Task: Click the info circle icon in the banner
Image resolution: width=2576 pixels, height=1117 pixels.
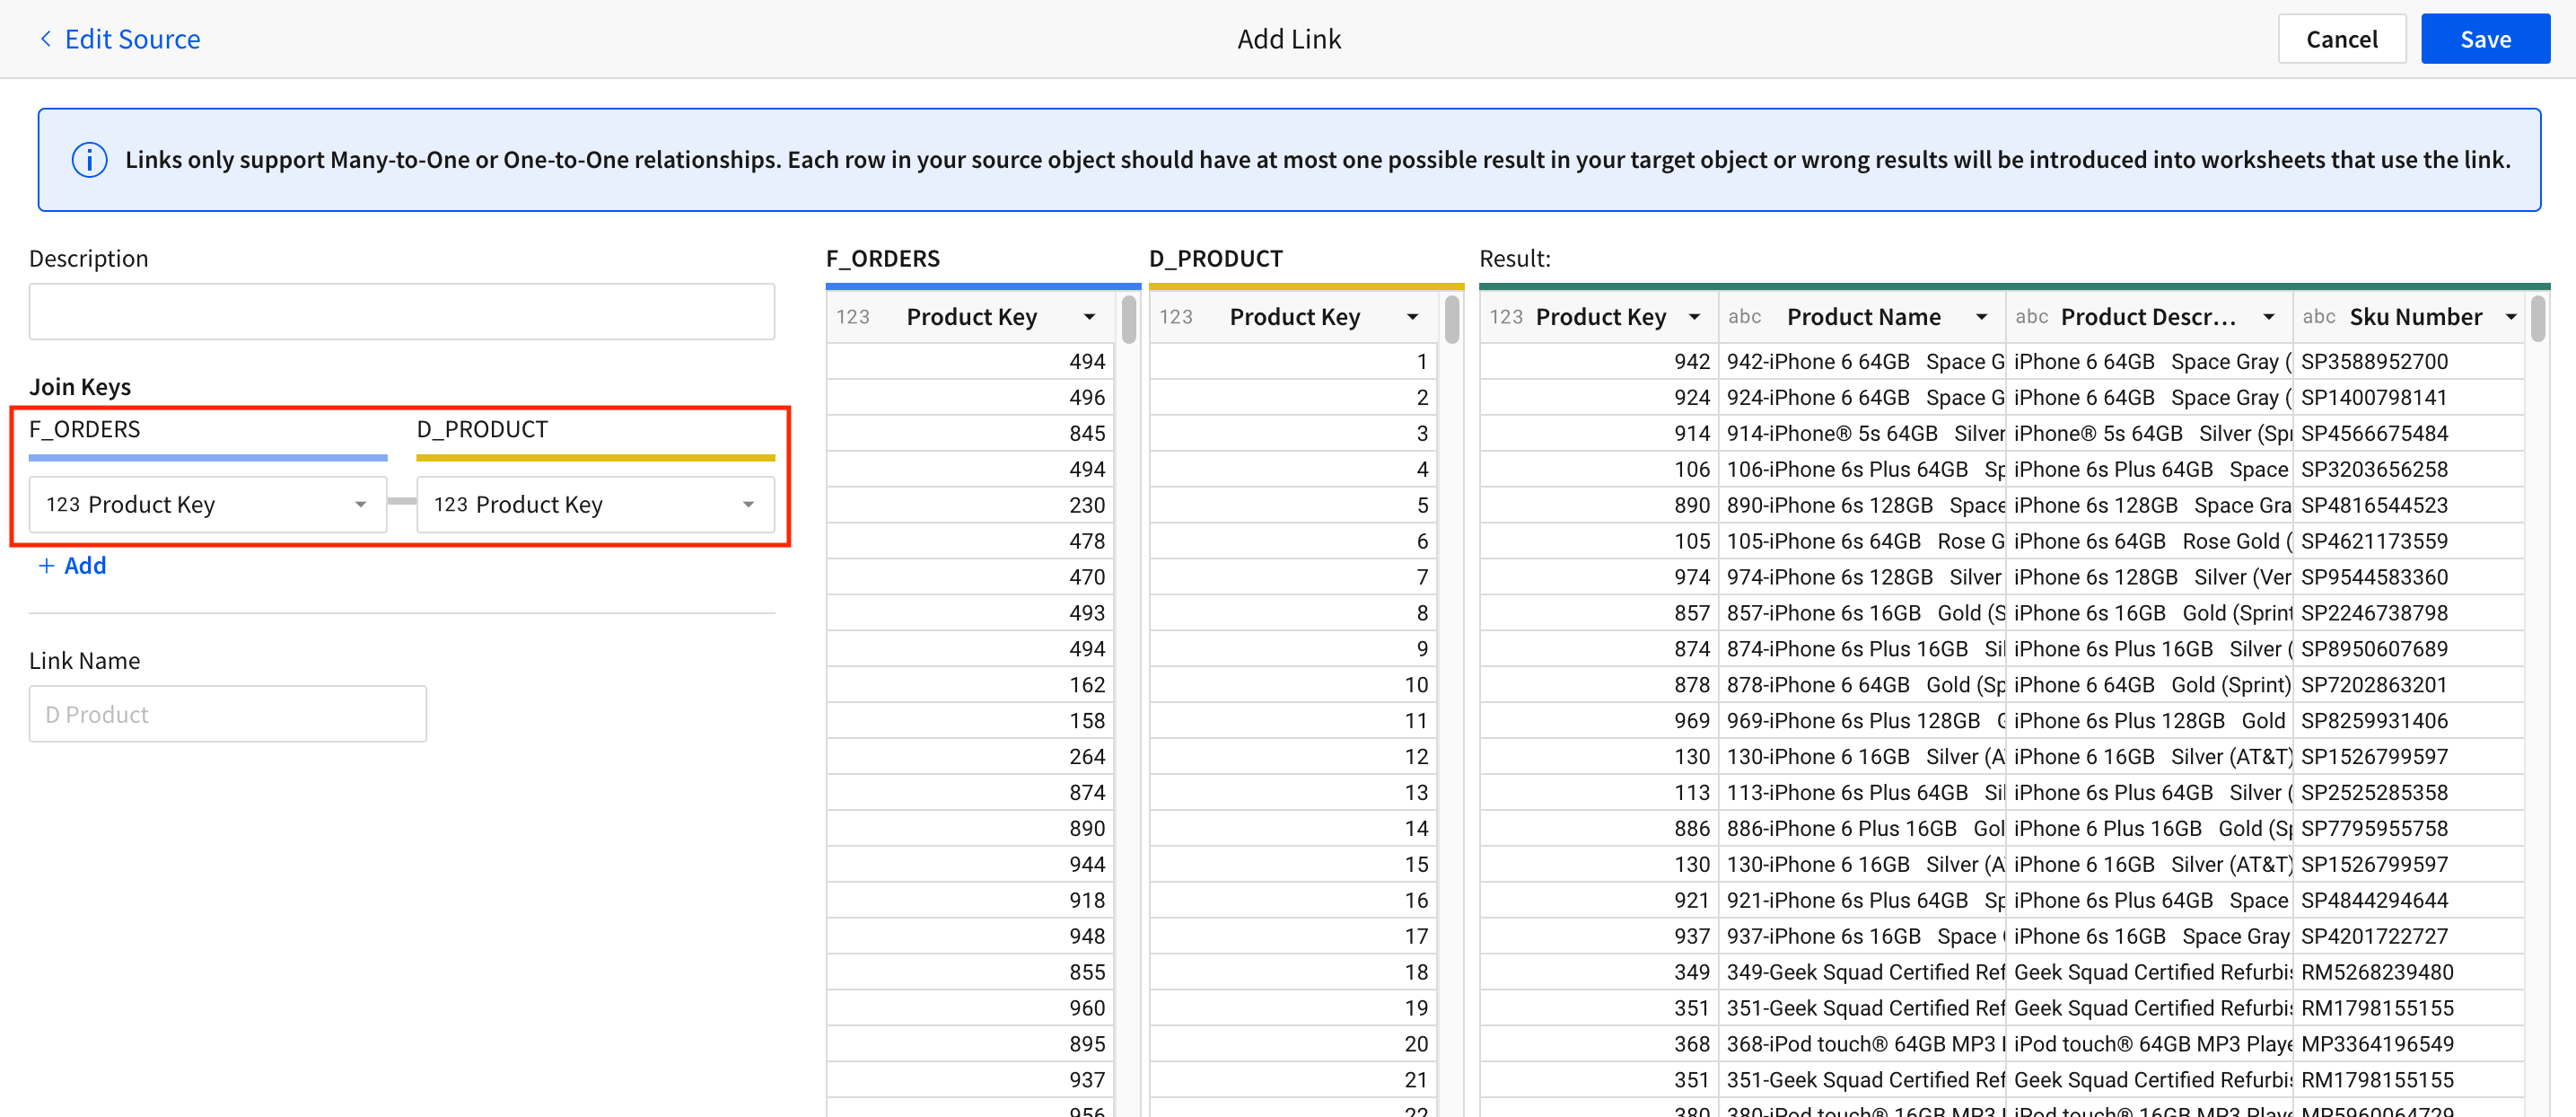Action: pyautogui.click(x=88, y=159)
